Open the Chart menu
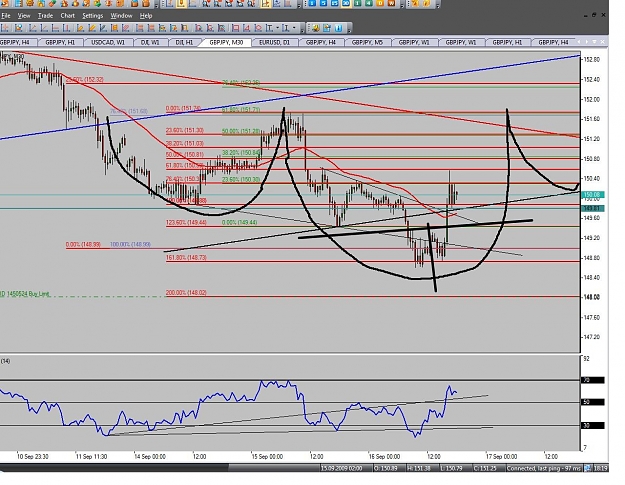Image resolution: width=625 pixels, height=485 pixels. click(68, 16)
